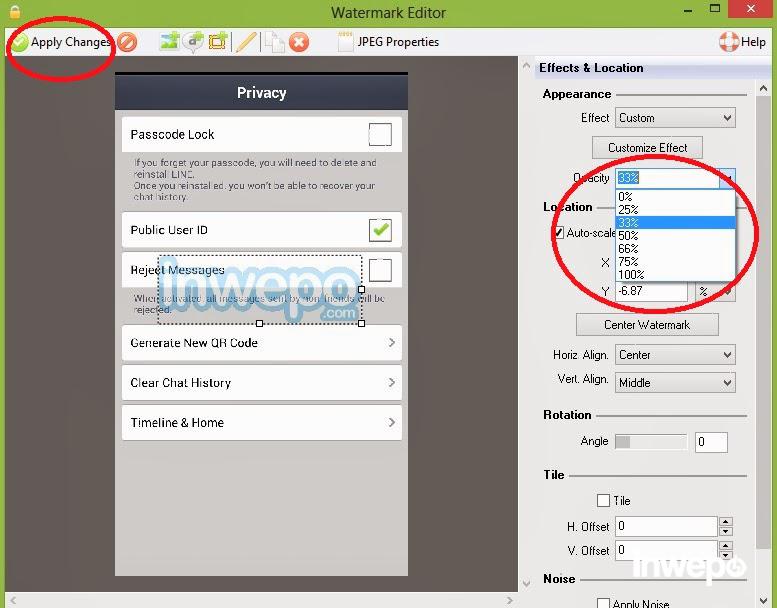Minimize the Watermark Editor window

[688, 10]
